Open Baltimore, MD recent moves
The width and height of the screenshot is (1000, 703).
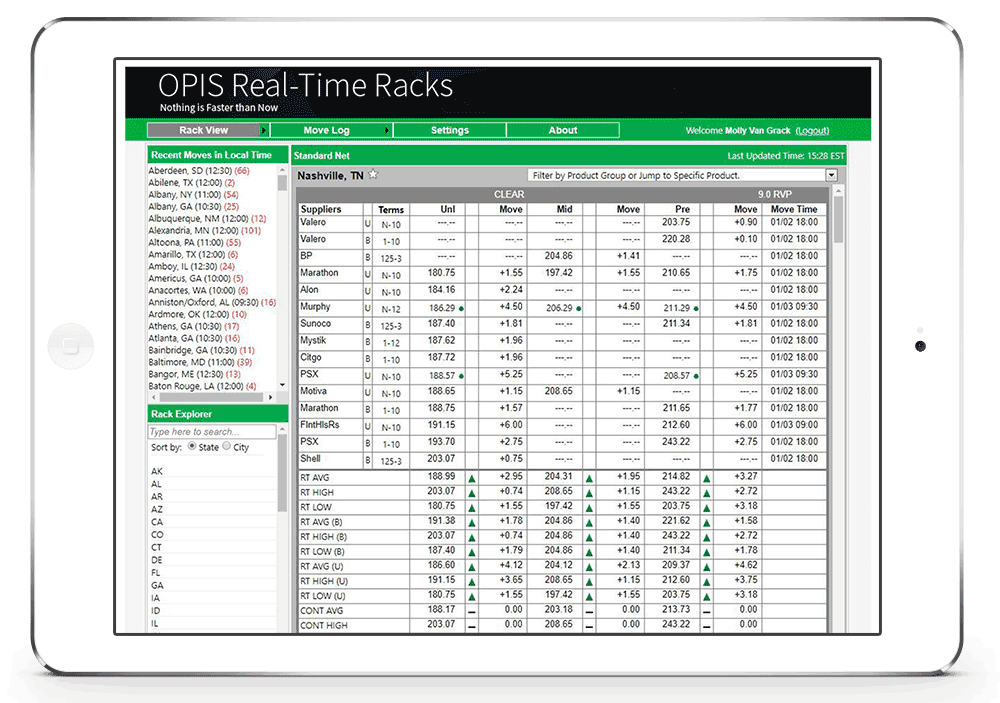[x=200, y=362]
